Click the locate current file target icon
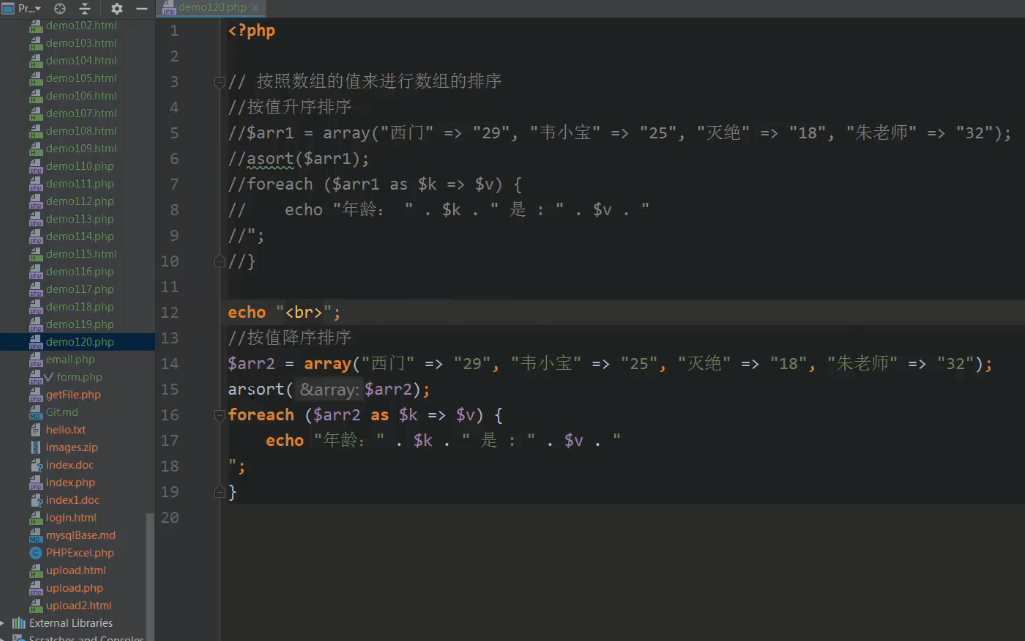Viewport: 1025px width, 641px height. [60, 8]
